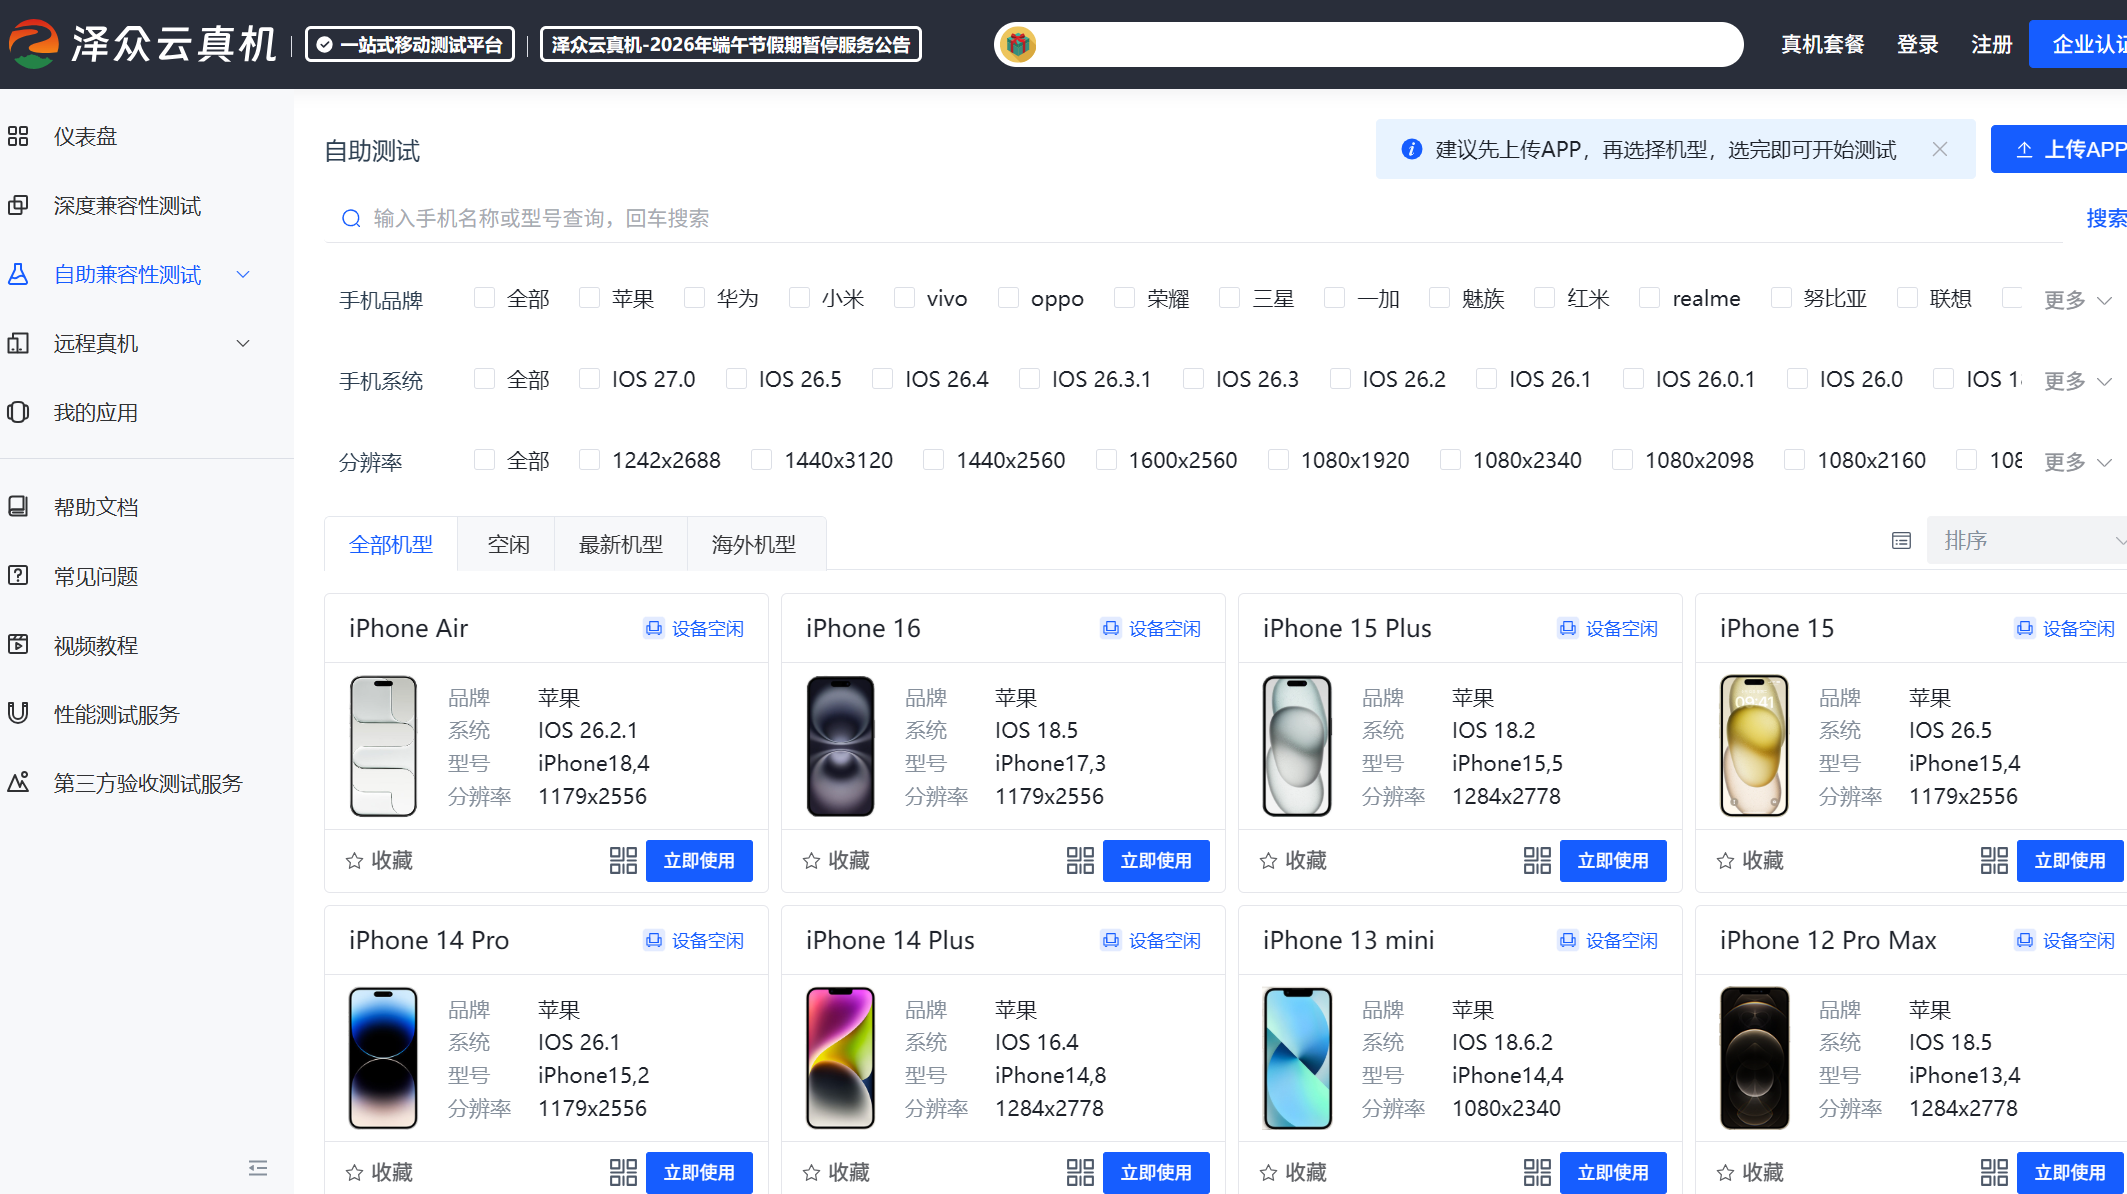Click the 仪表盘 dashboard icon in sidebar
2127x1194 pixels.
(x=18, y=136)
